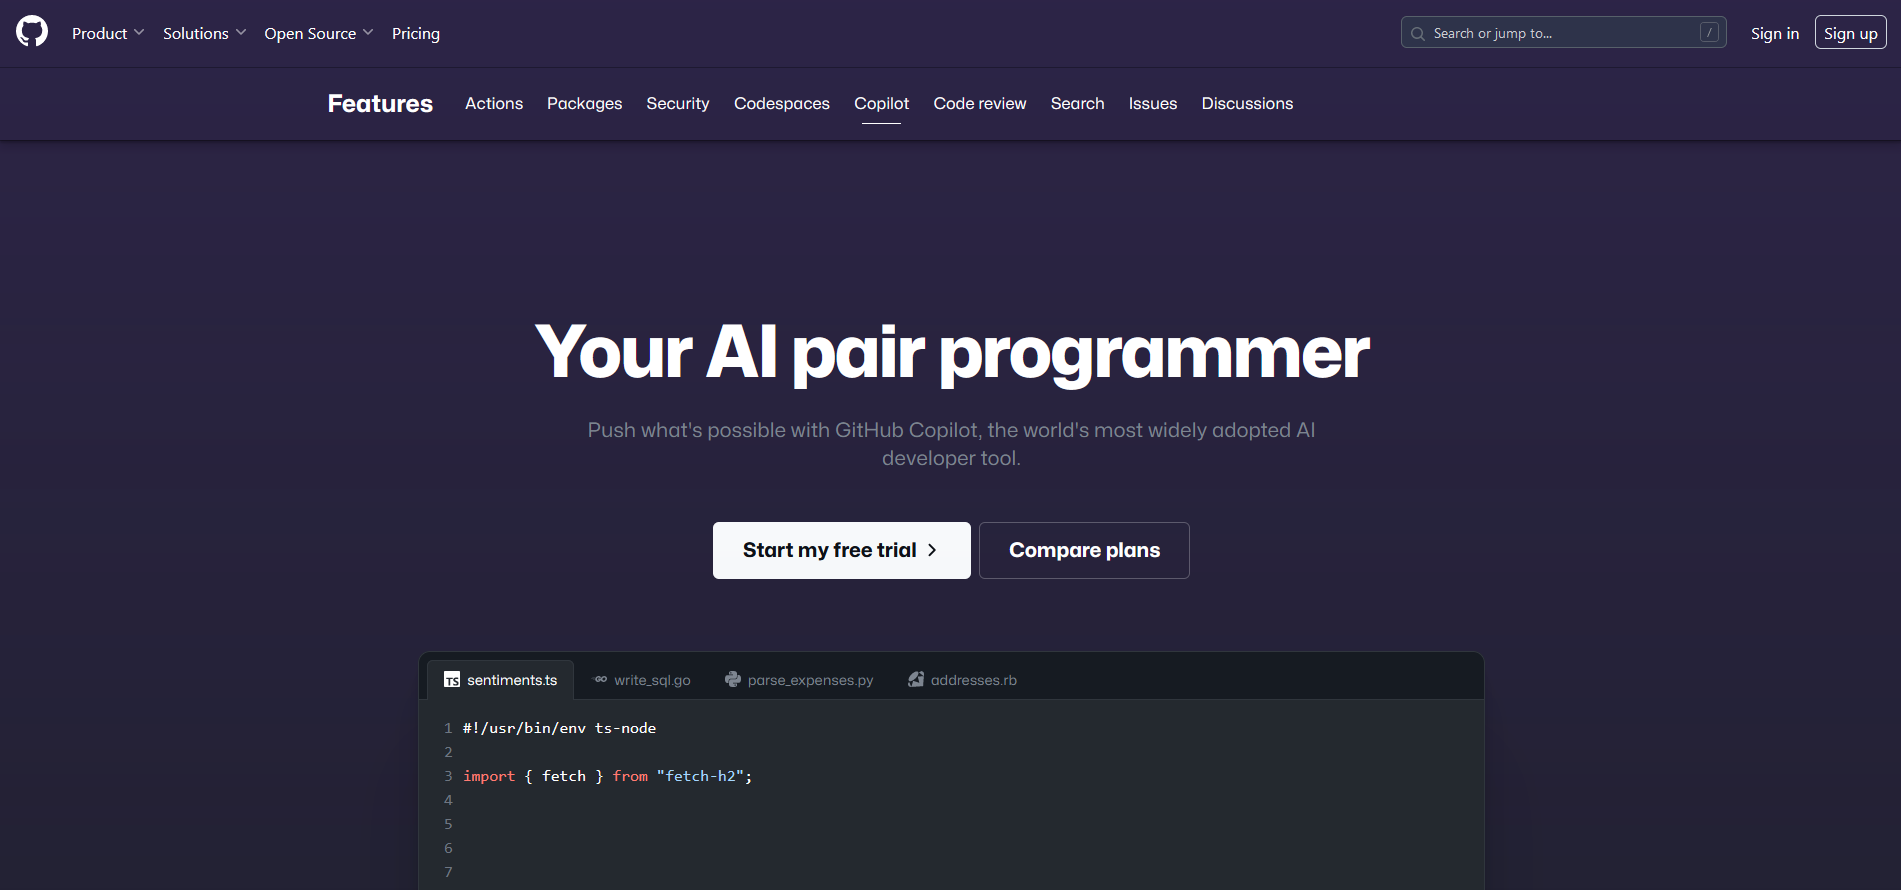Image resolution: width=1901 pixels, height=890 pixels.
Task: Click the magnifying glass search icon
Action: [1417, 34]
